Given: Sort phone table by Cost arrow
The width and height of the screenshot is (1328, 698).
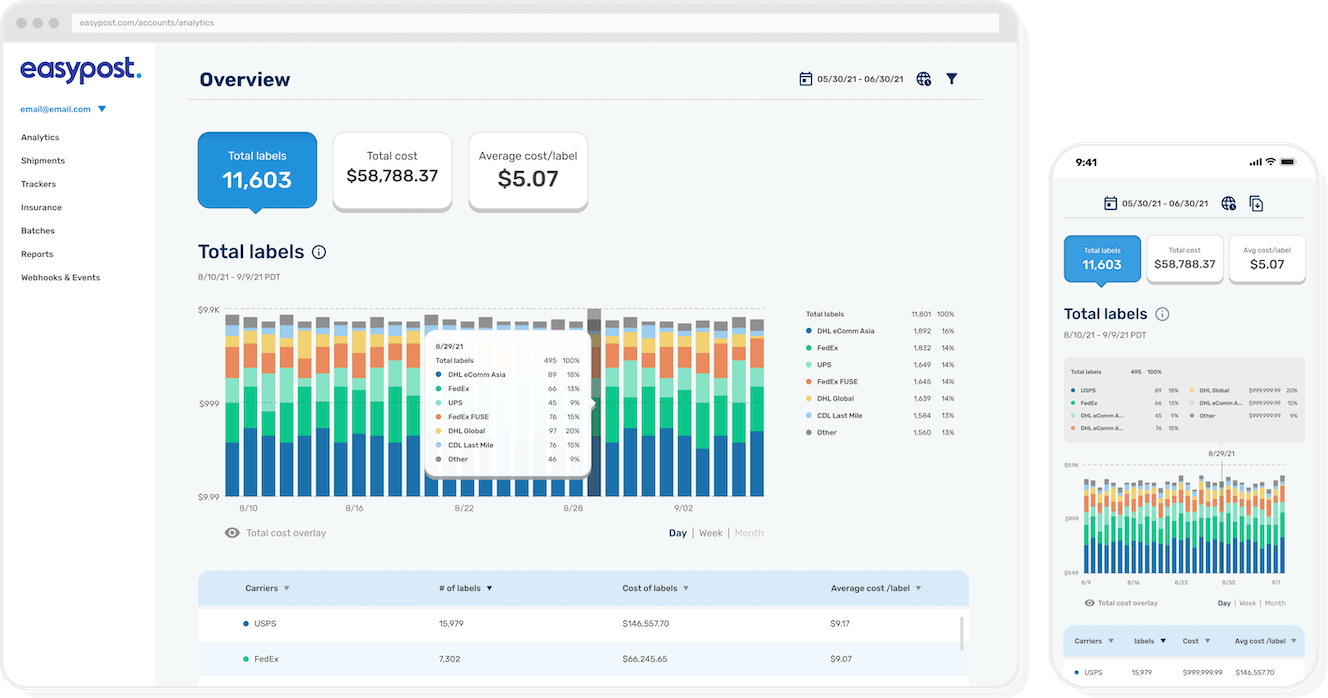Looking at the screenshot, I should [x=1208, y=641].
